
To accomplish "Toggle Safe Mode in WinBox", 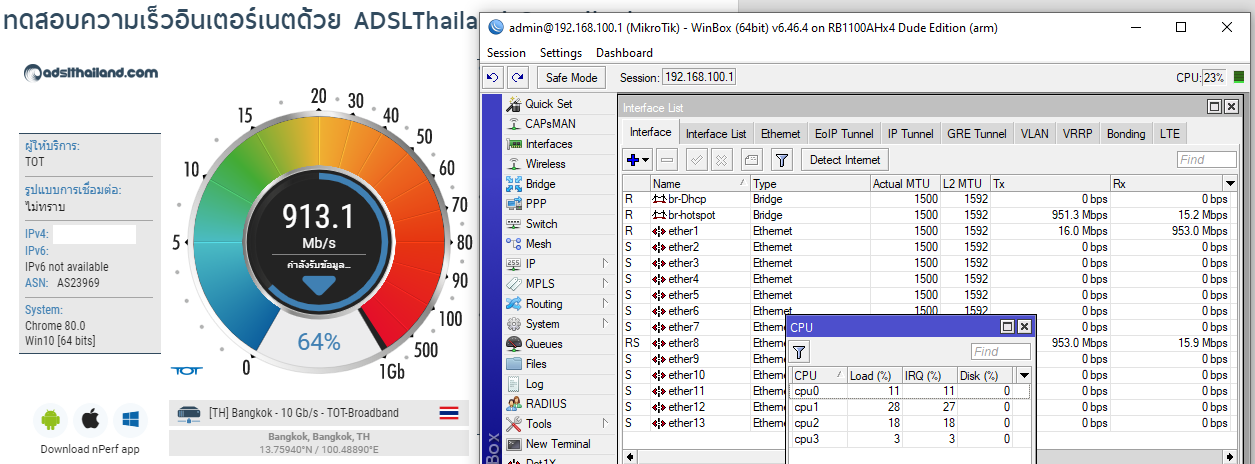I will 571,77.
